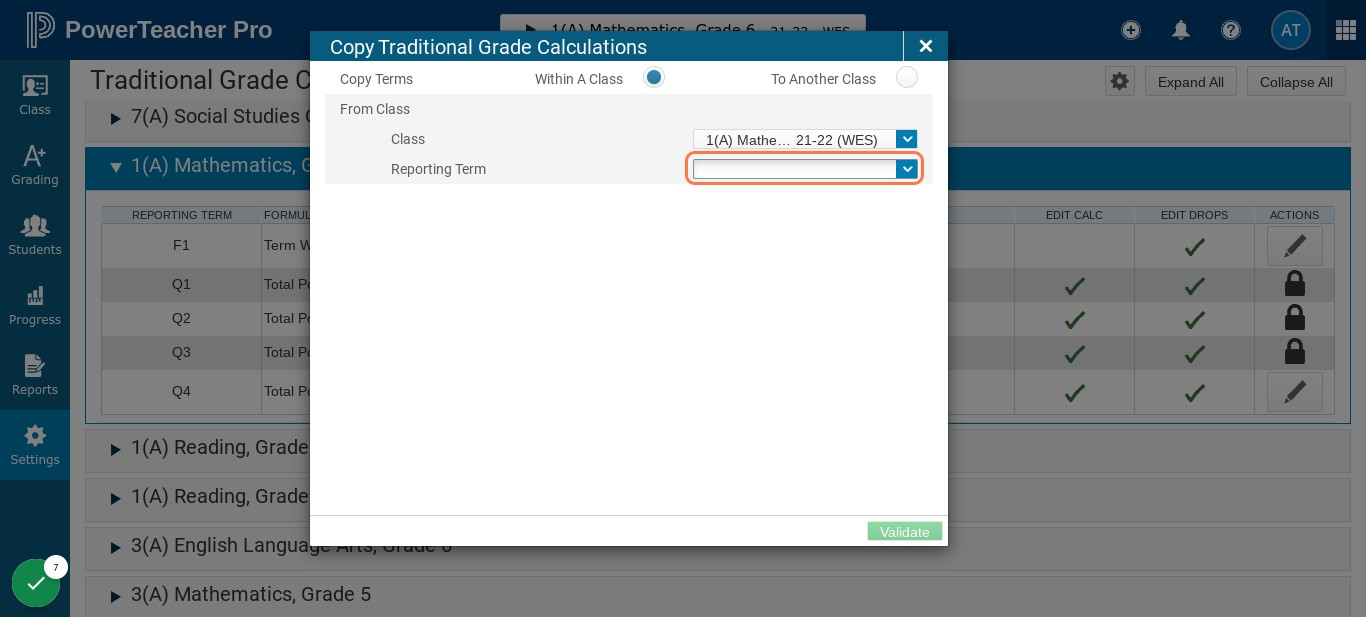Open the Class sidebar section
The height and width of the screenshot is (617, 1366).
(35, 95)
